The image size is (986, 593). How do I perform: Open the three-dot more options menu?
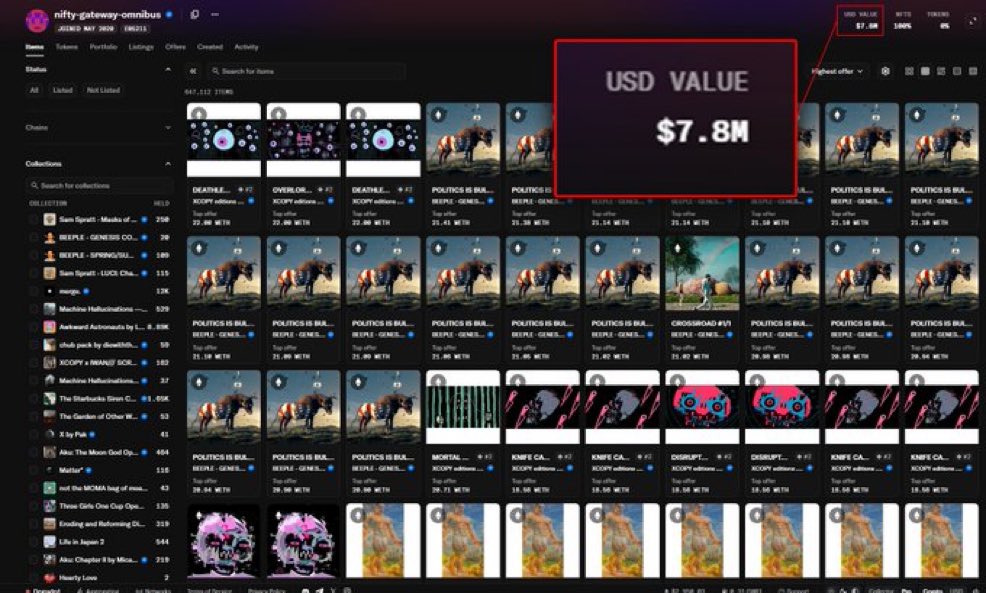point(215,14)
